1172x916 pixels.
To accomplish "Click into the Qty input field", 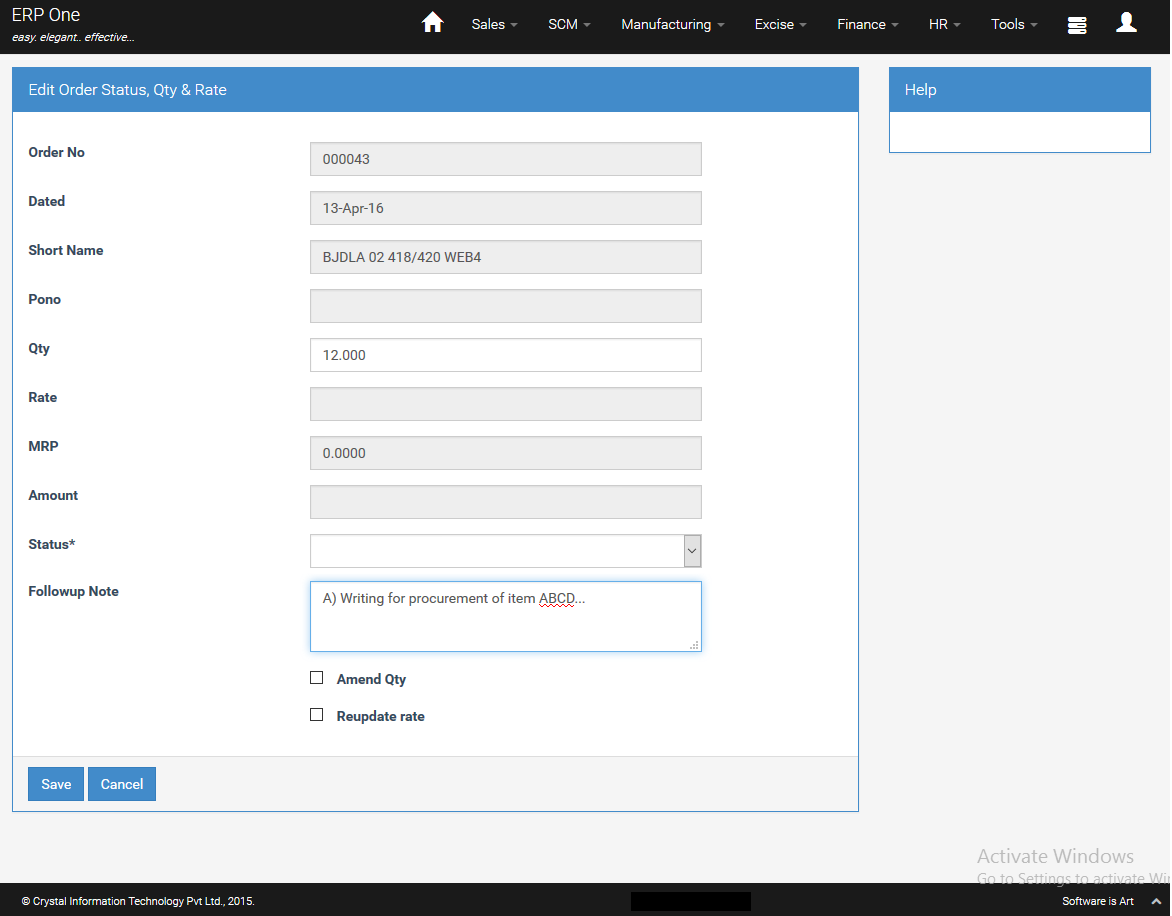I will coord(505,355).
